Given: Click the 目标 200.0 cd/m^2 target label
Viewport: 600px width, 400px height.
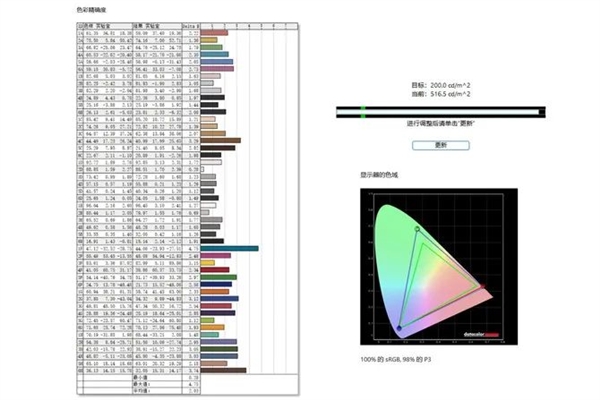Looking at the screenshot, I should [x=439, y=85].
